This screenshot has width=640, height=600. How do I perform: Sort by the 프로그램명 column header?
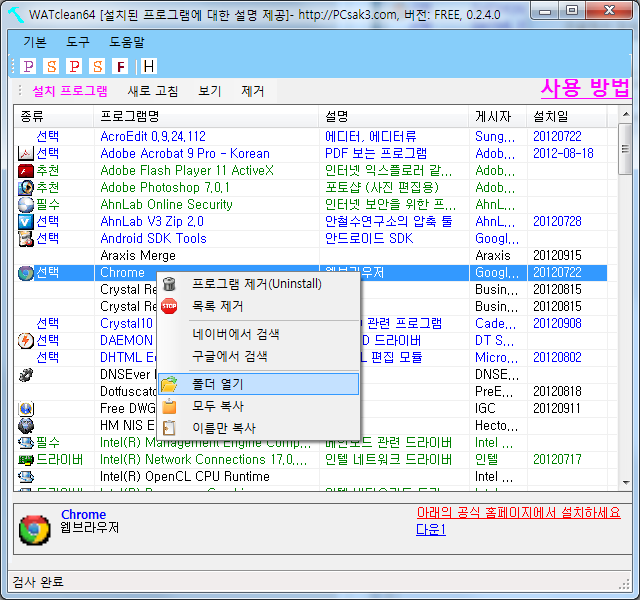pyautogui.click(x=206, y=116)
